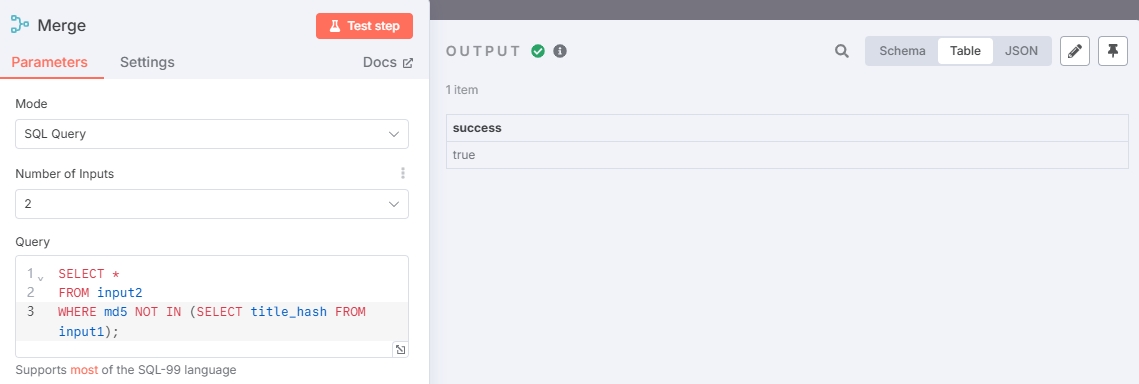Click the info icon next to OUTPUT
Viewport: 1139px width, 384px height.
point(560,51)
